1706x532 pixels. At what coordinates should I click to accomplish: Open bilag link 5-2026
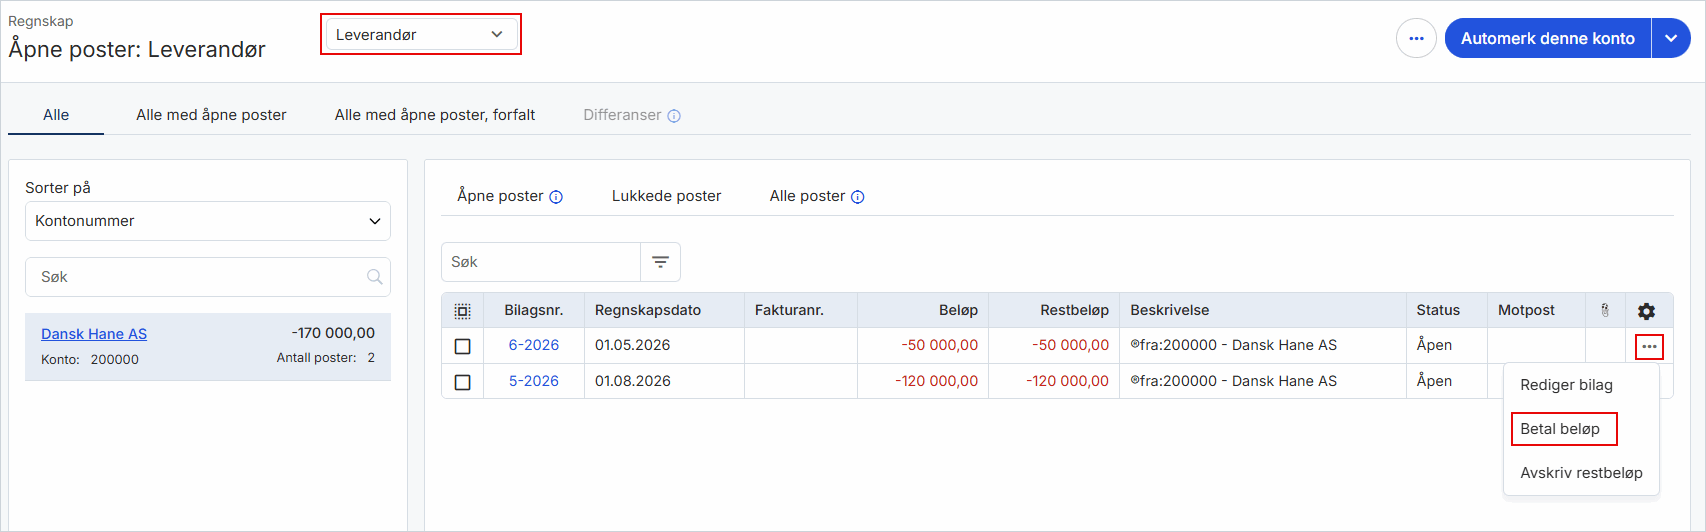point(534,381)
